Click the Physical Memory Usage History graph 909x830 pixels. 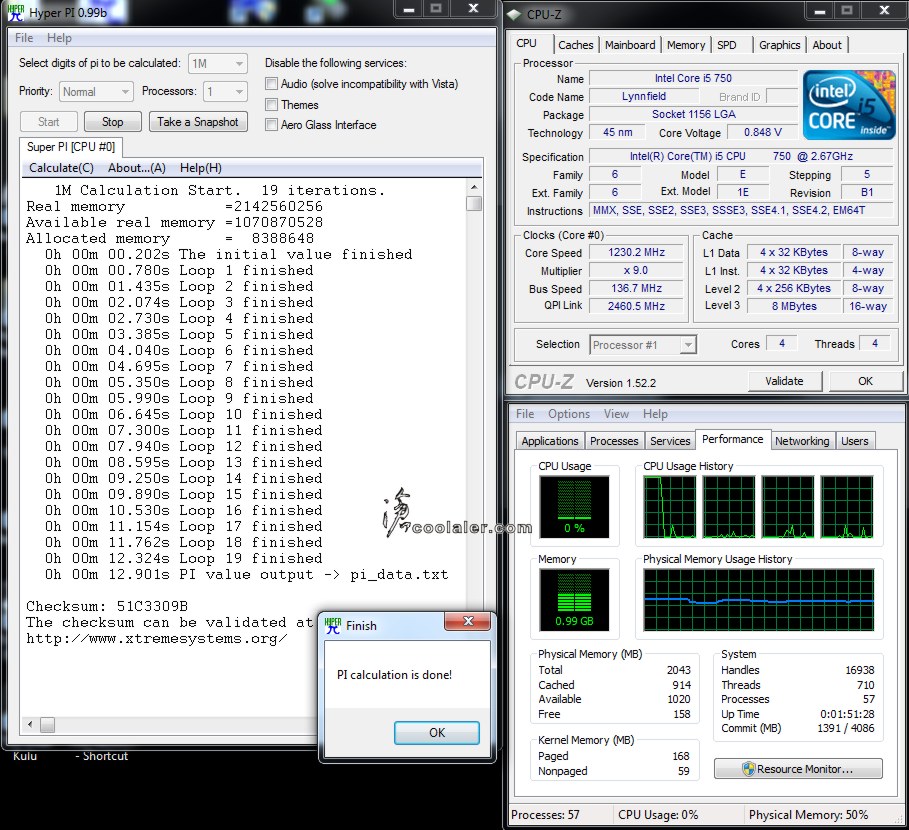coord(758,599)
